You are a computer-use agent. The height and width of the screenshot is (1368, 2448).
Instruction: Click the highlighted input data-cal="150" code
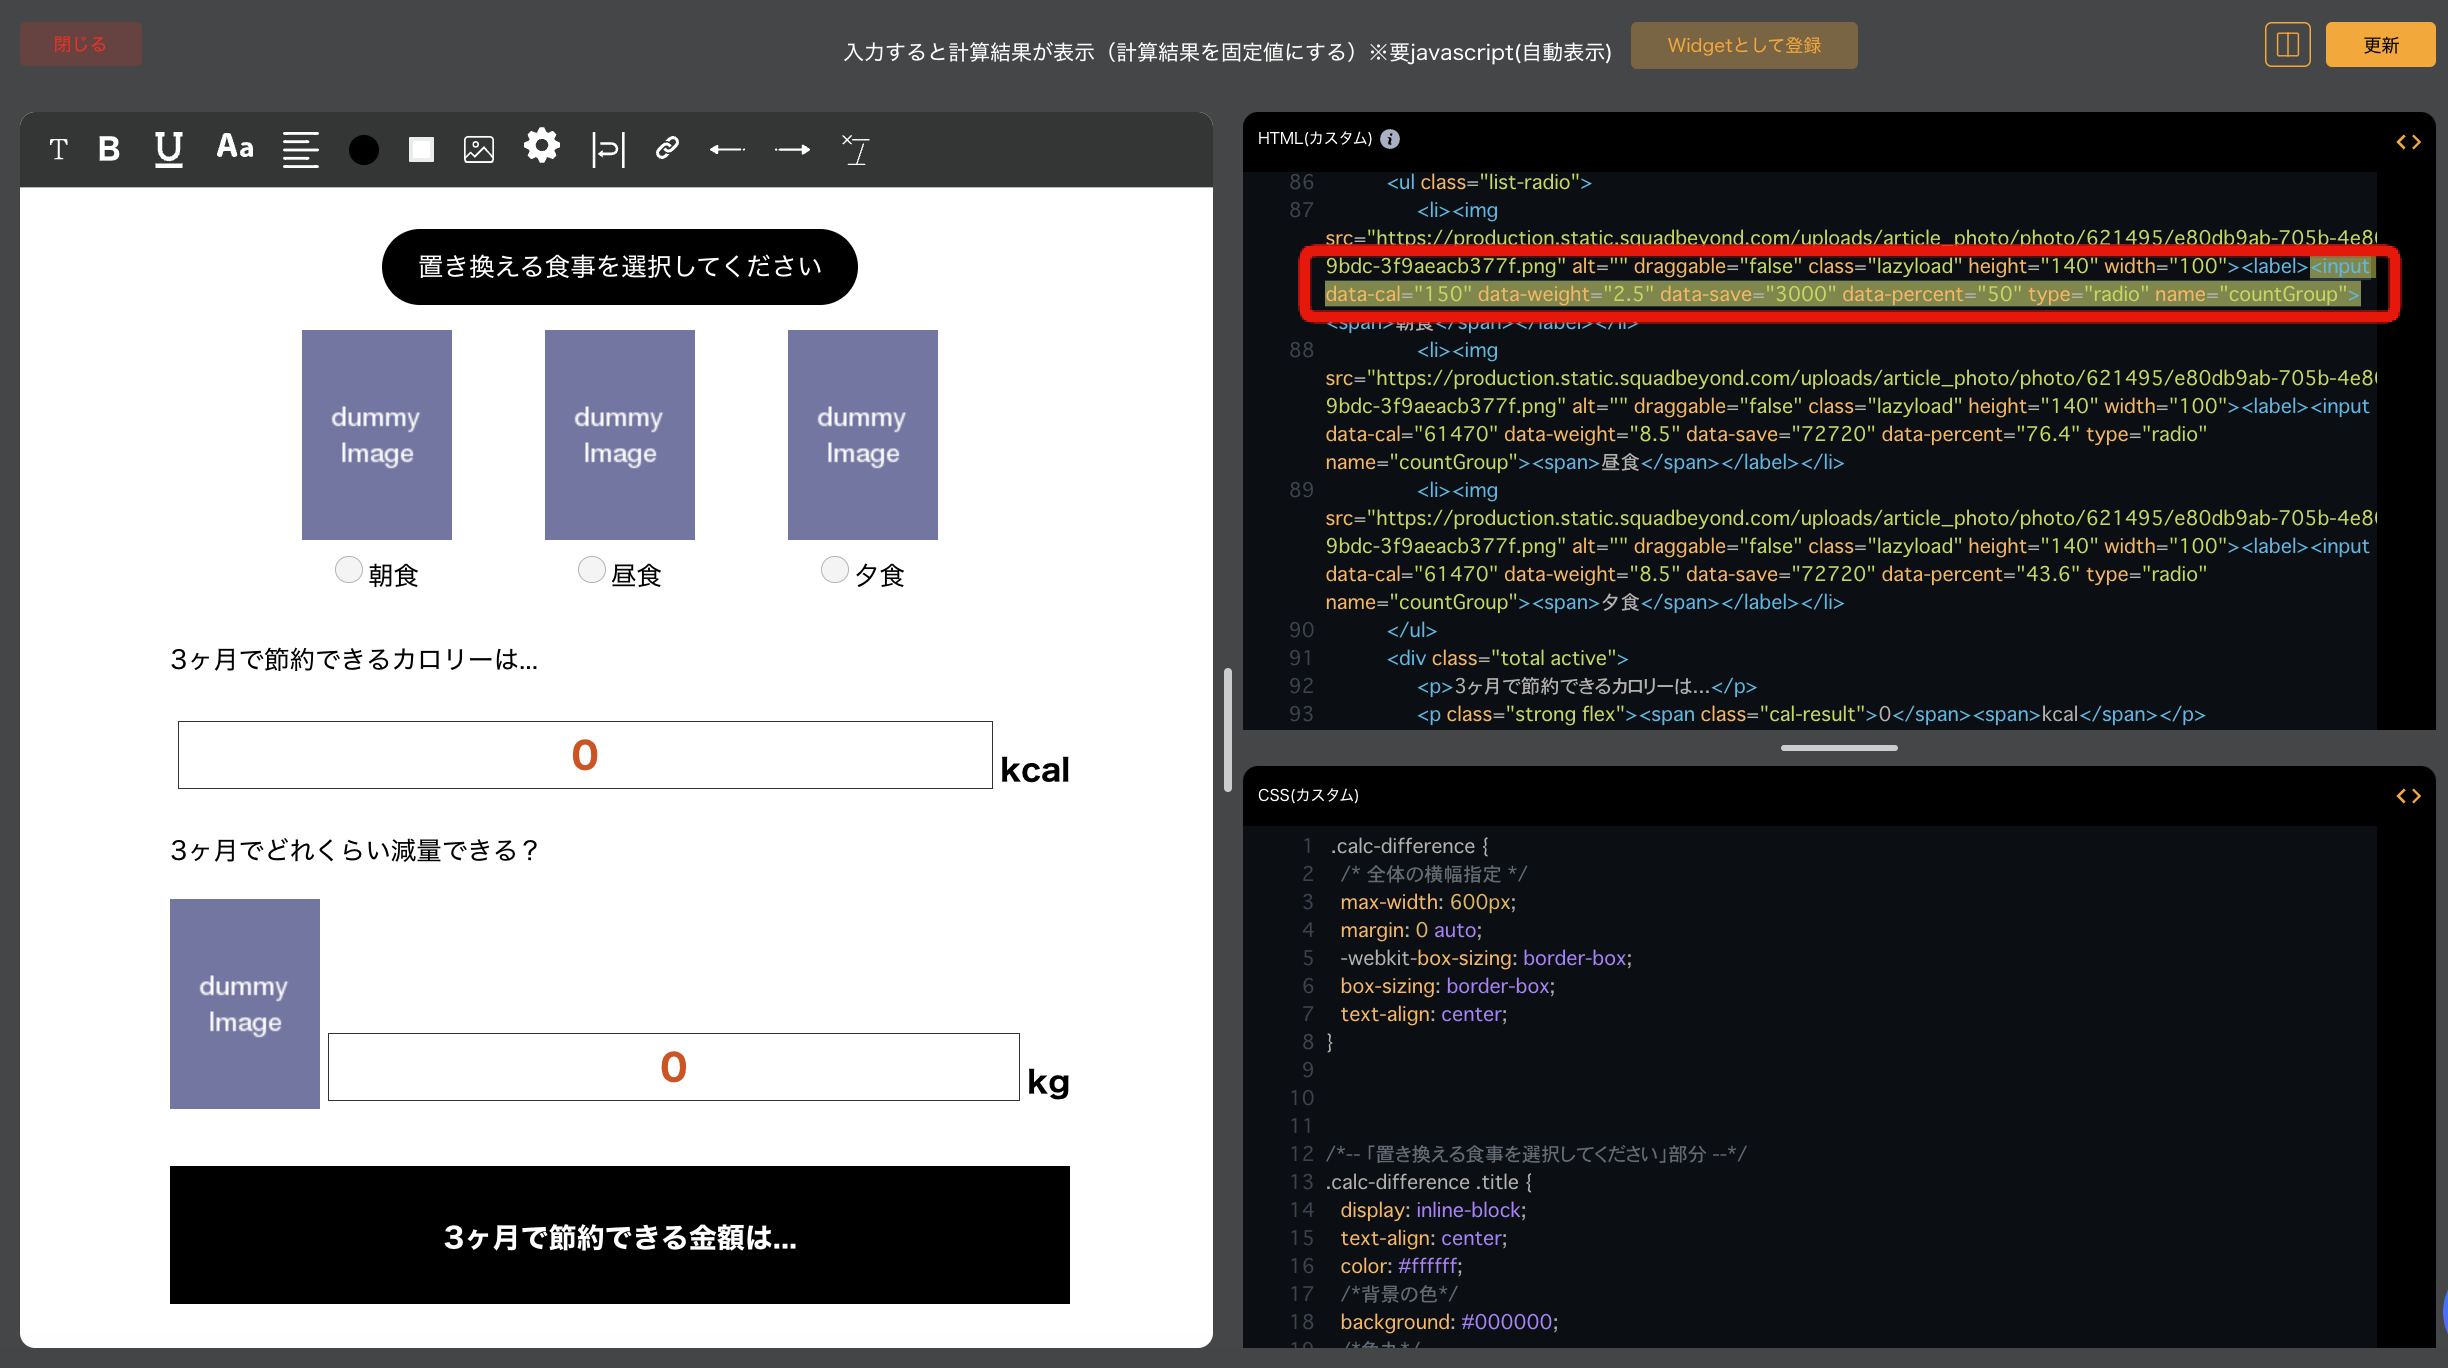tap(1842, 294)
